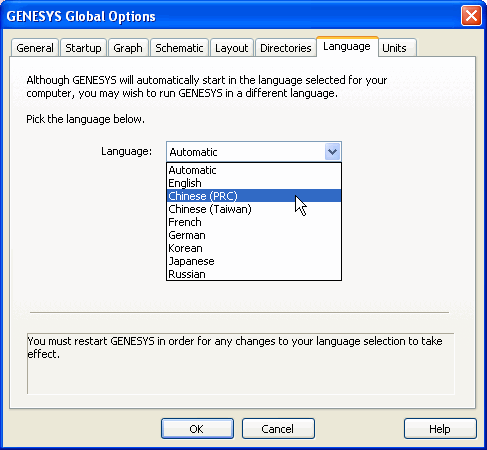Switch to the Startup tab
This screenshot has width=487, height=450.
(83, 48)
